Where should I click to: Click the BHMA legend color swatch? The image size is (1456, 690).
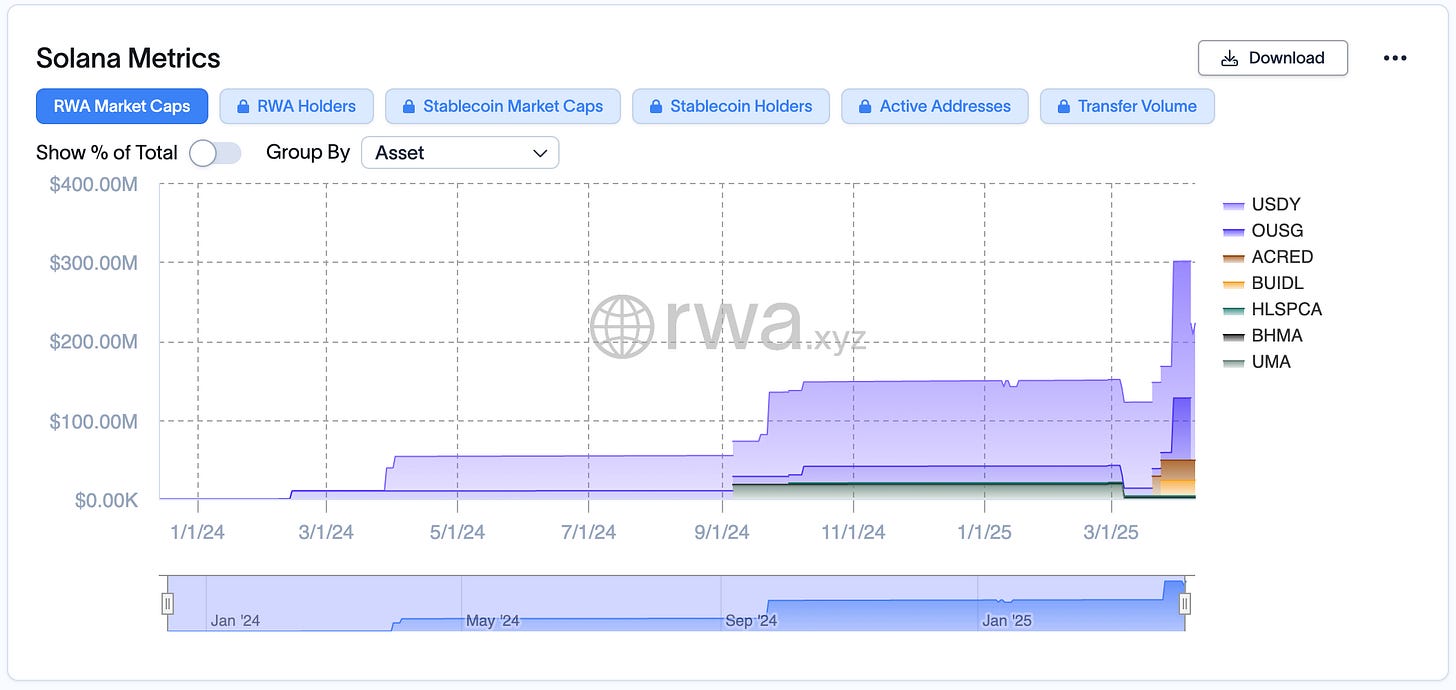click(1233, 337)
